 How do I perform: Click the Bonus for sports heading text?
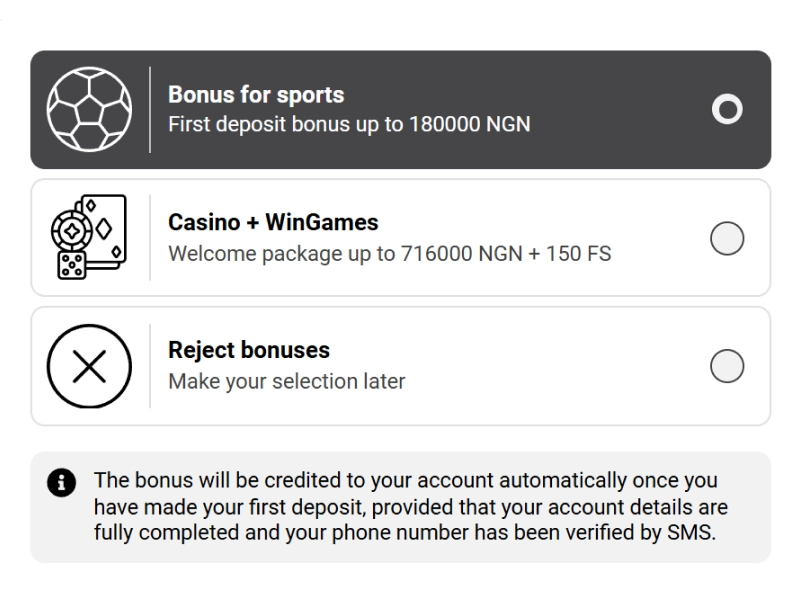click(256, 95)
